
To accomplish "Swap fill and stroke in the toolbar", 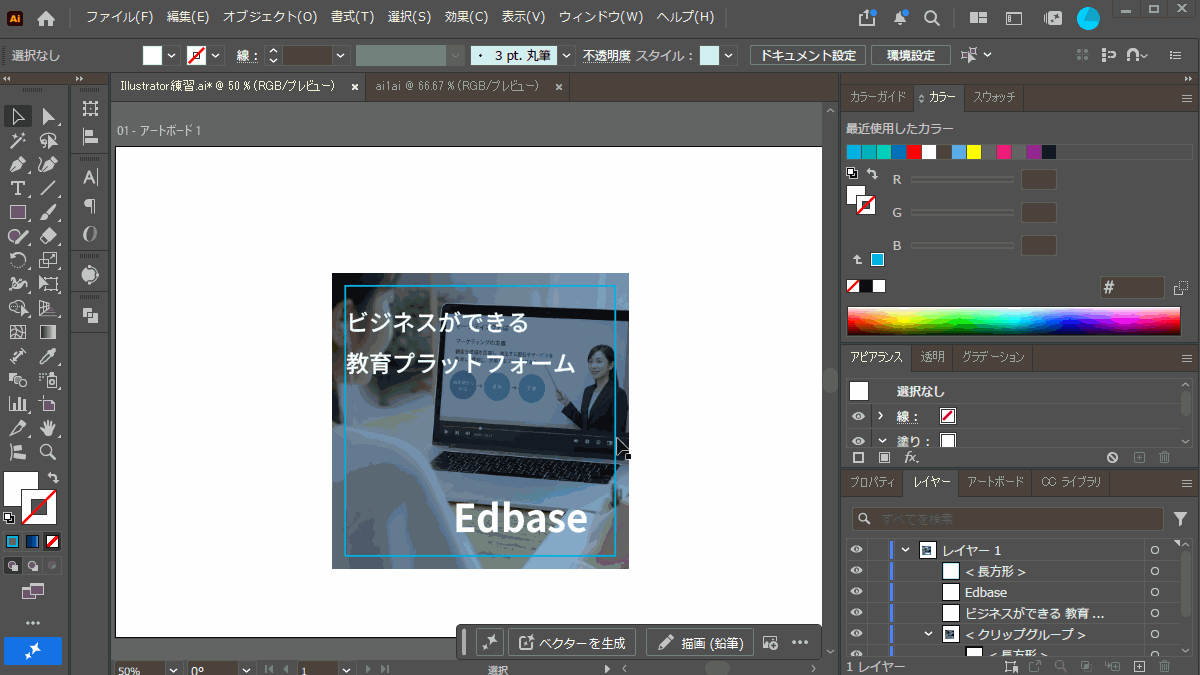I will click(53, 478).
